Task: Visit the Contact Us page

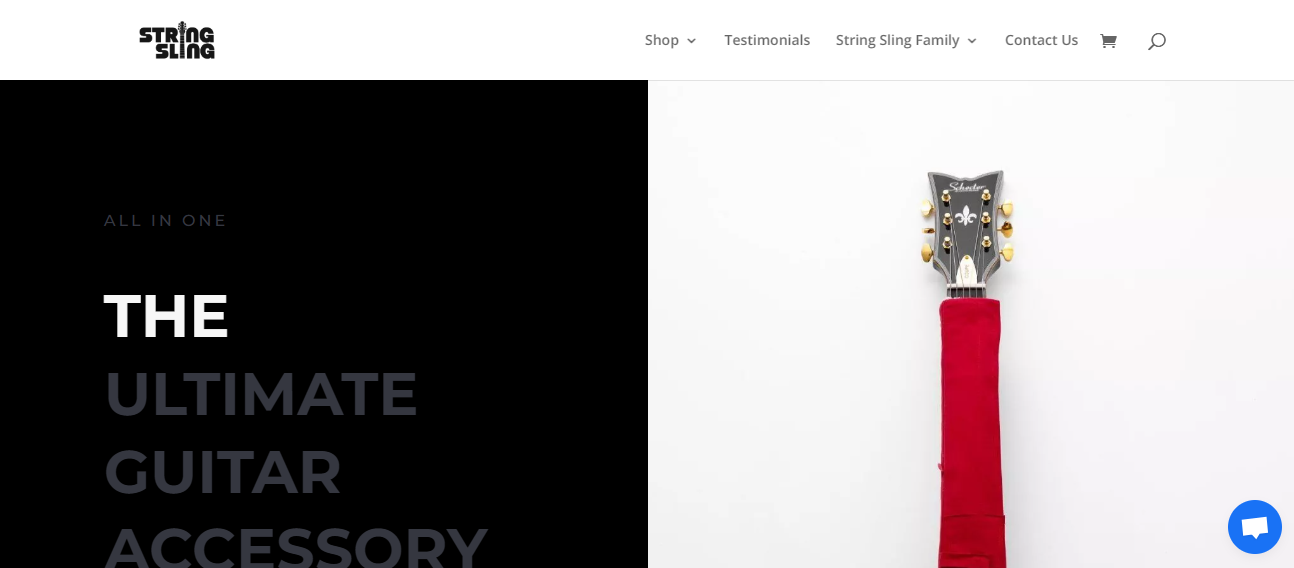Action: 1041,40
